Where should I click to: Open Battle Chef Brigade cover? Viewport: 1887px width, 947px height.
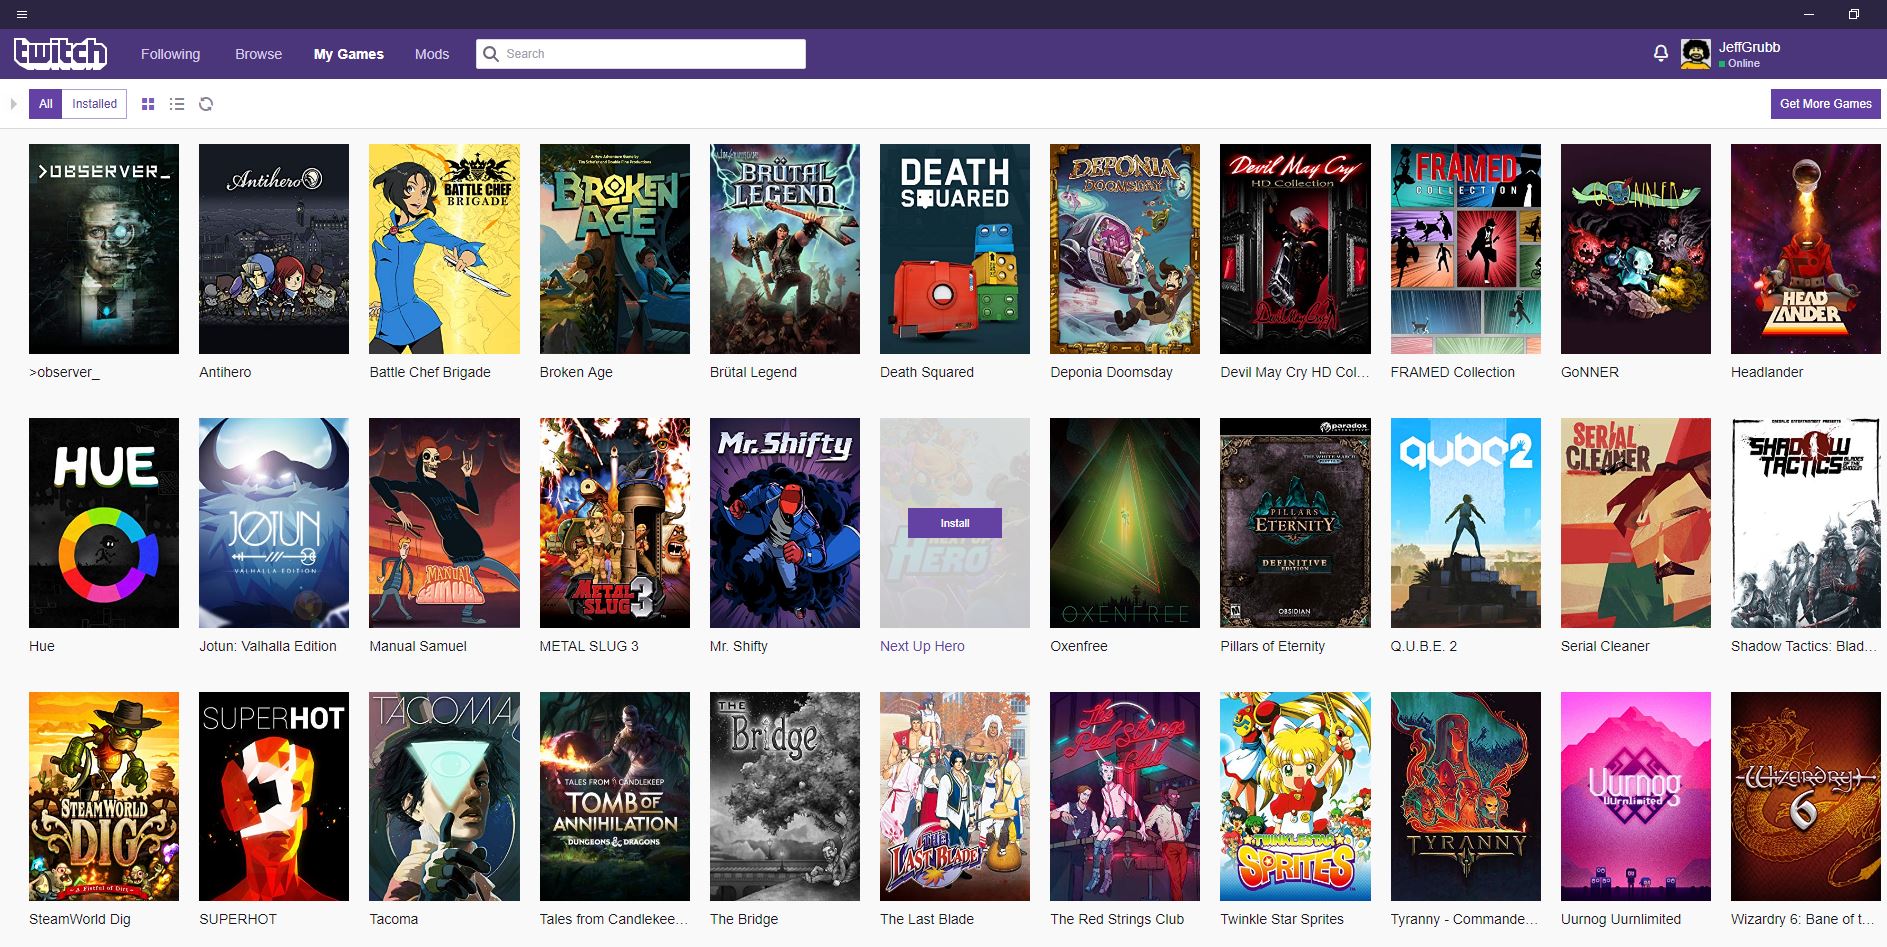pyautogui.click(x=444, y=249)
